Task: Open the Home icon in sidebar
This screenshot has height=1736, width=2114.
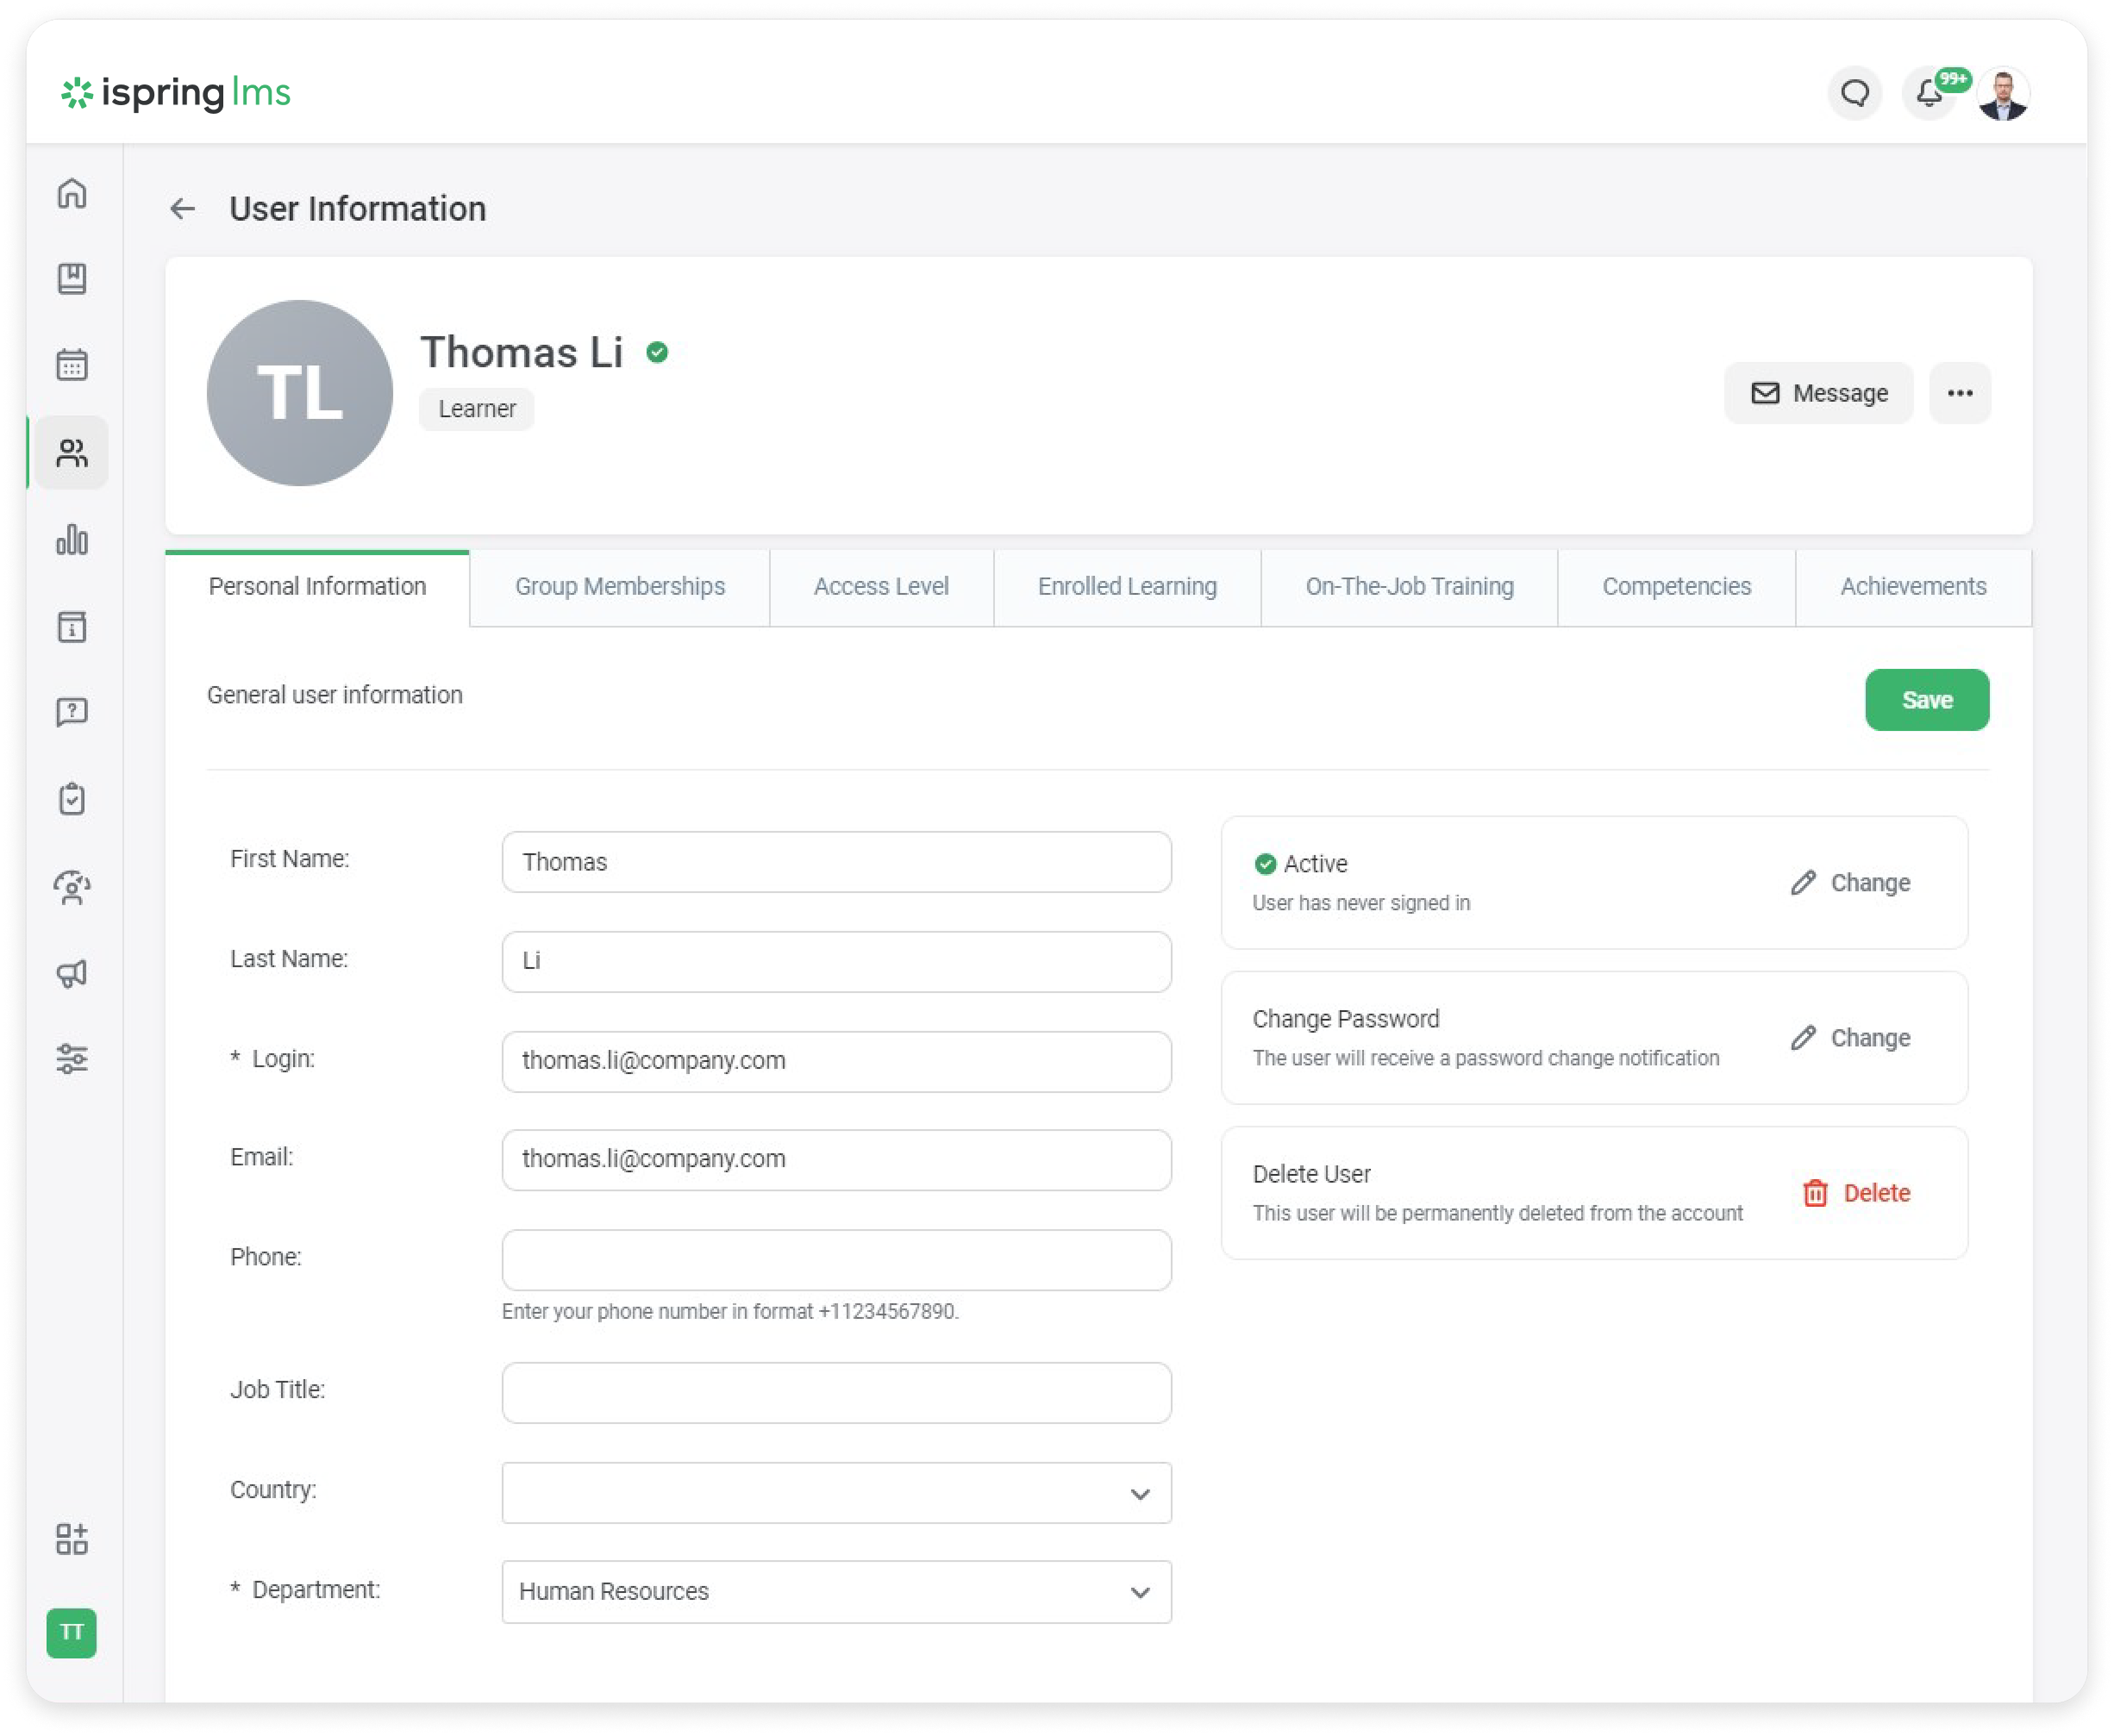Action: tap(72, 193)
